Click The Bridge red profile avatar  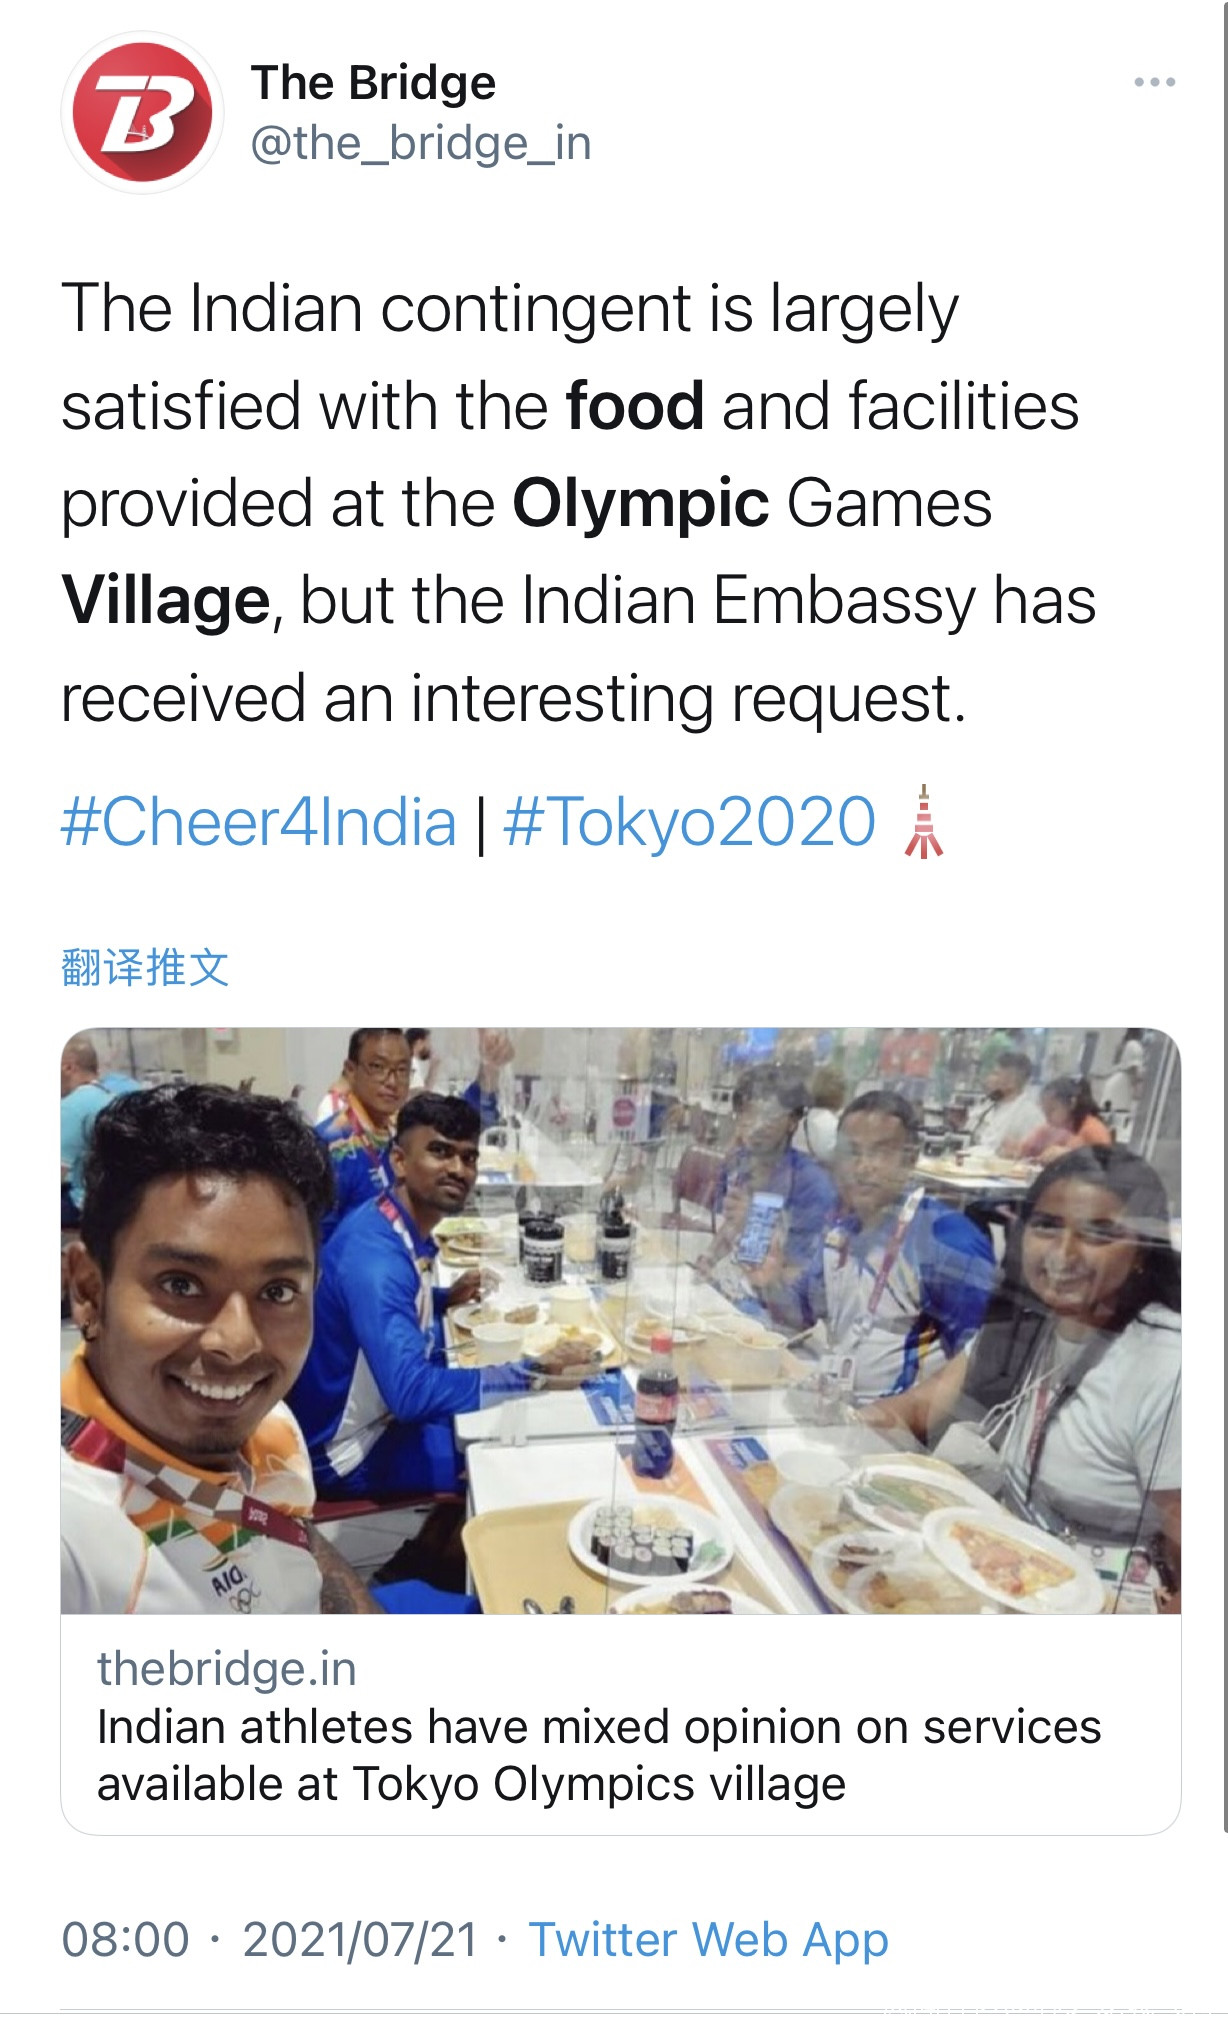[142, 112]
